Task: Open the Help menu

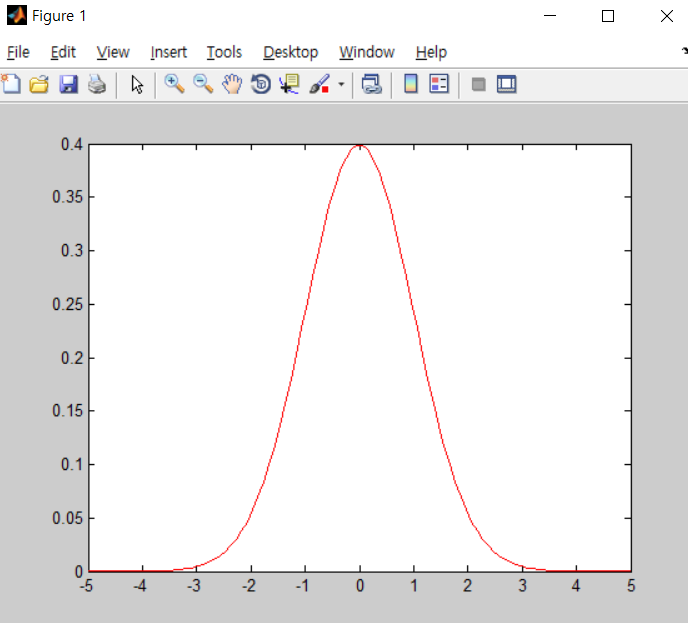Action: click(x=431, y=52)
